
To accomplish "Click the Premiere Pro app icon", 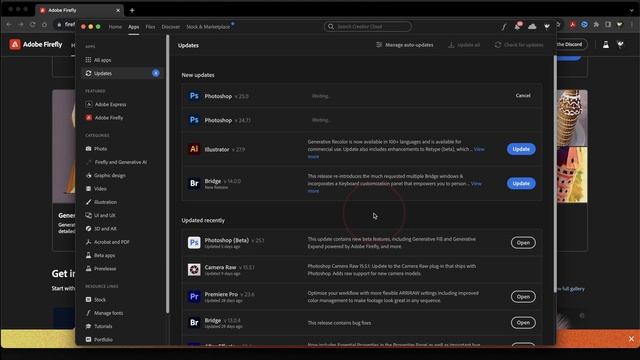I will 194,296.
